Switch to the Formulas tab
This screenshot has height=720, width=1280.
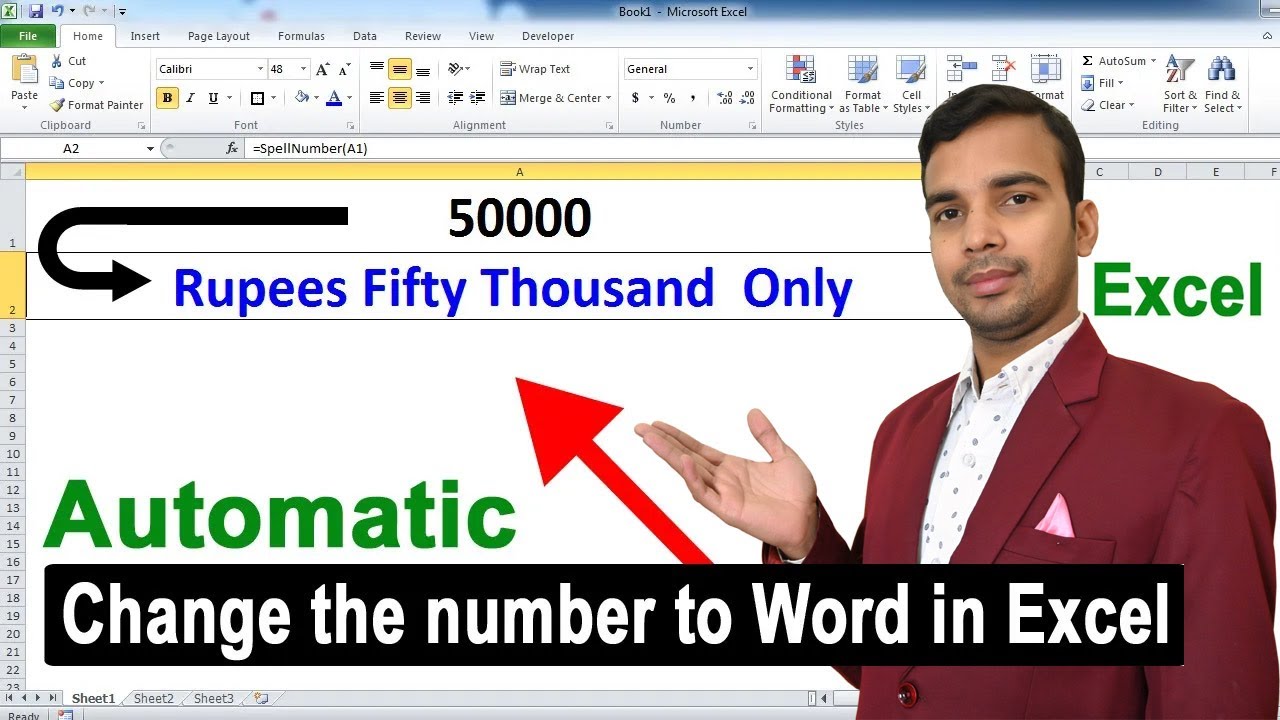(301, 36)
